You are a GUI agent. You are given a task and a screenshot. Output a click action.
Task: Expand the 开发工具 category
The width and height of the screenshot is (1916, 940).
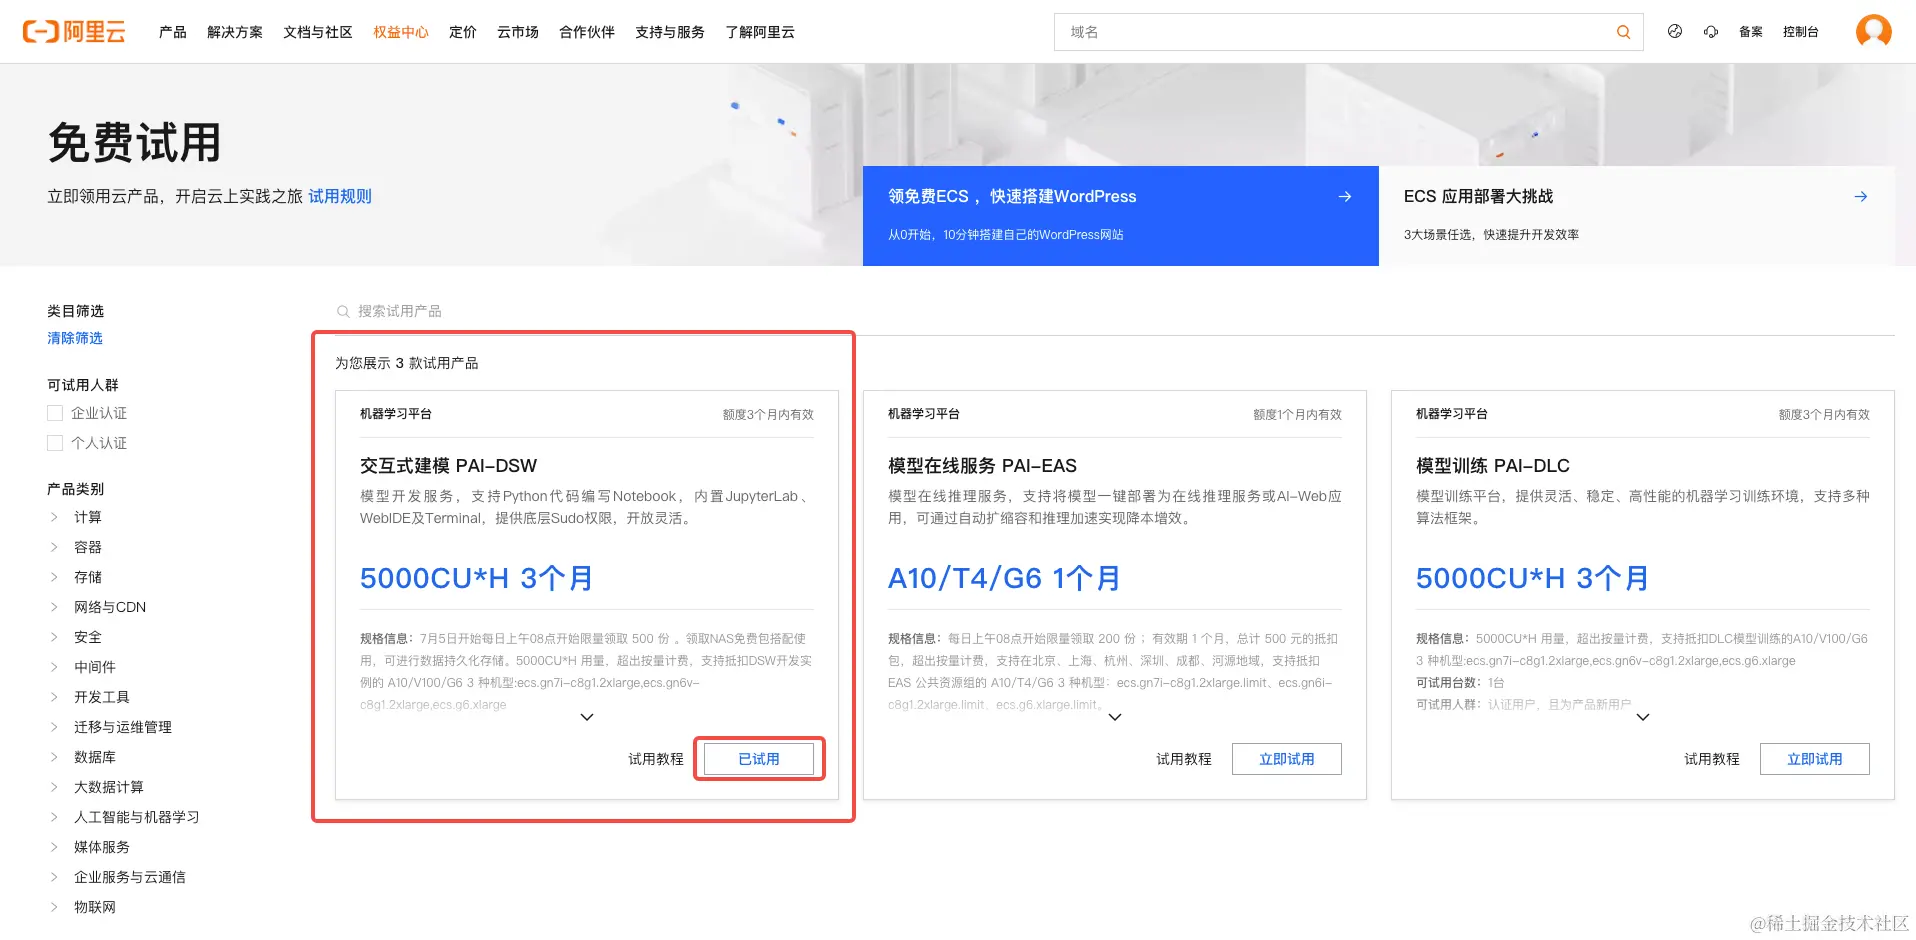tap(54, 697)
